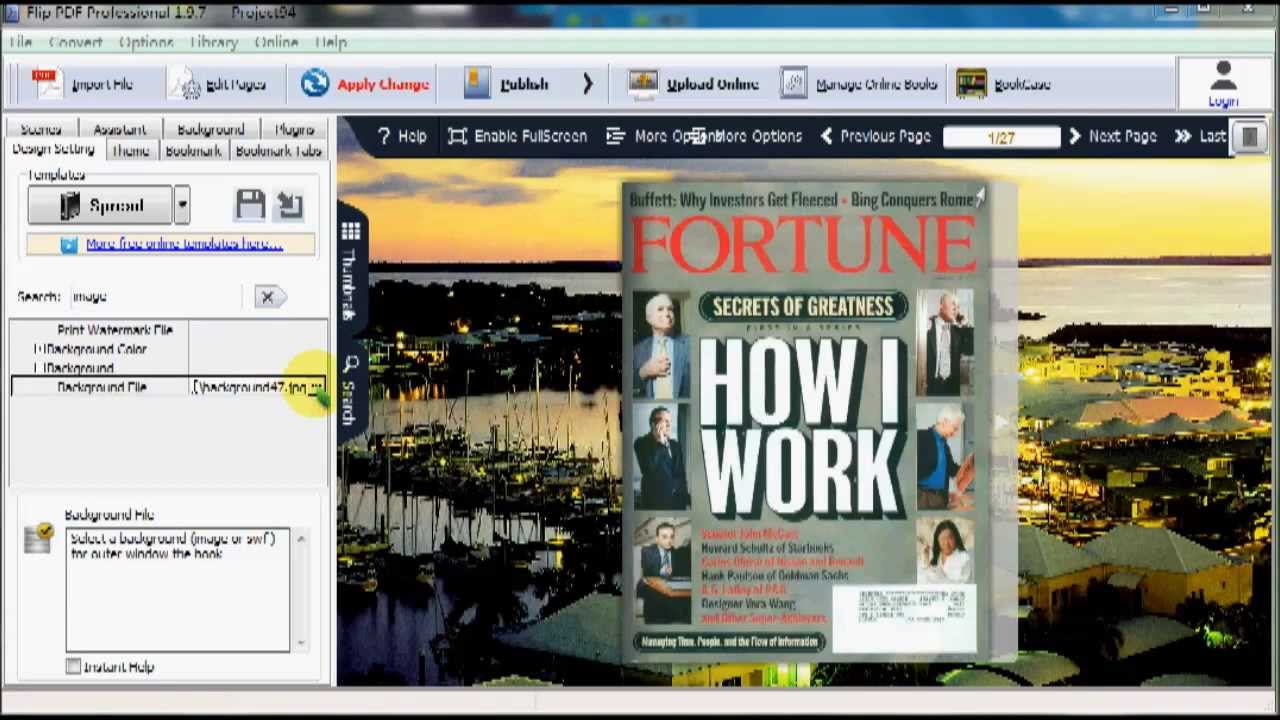
Task: Click the description text box for Background File
Action: pos(178,590)
